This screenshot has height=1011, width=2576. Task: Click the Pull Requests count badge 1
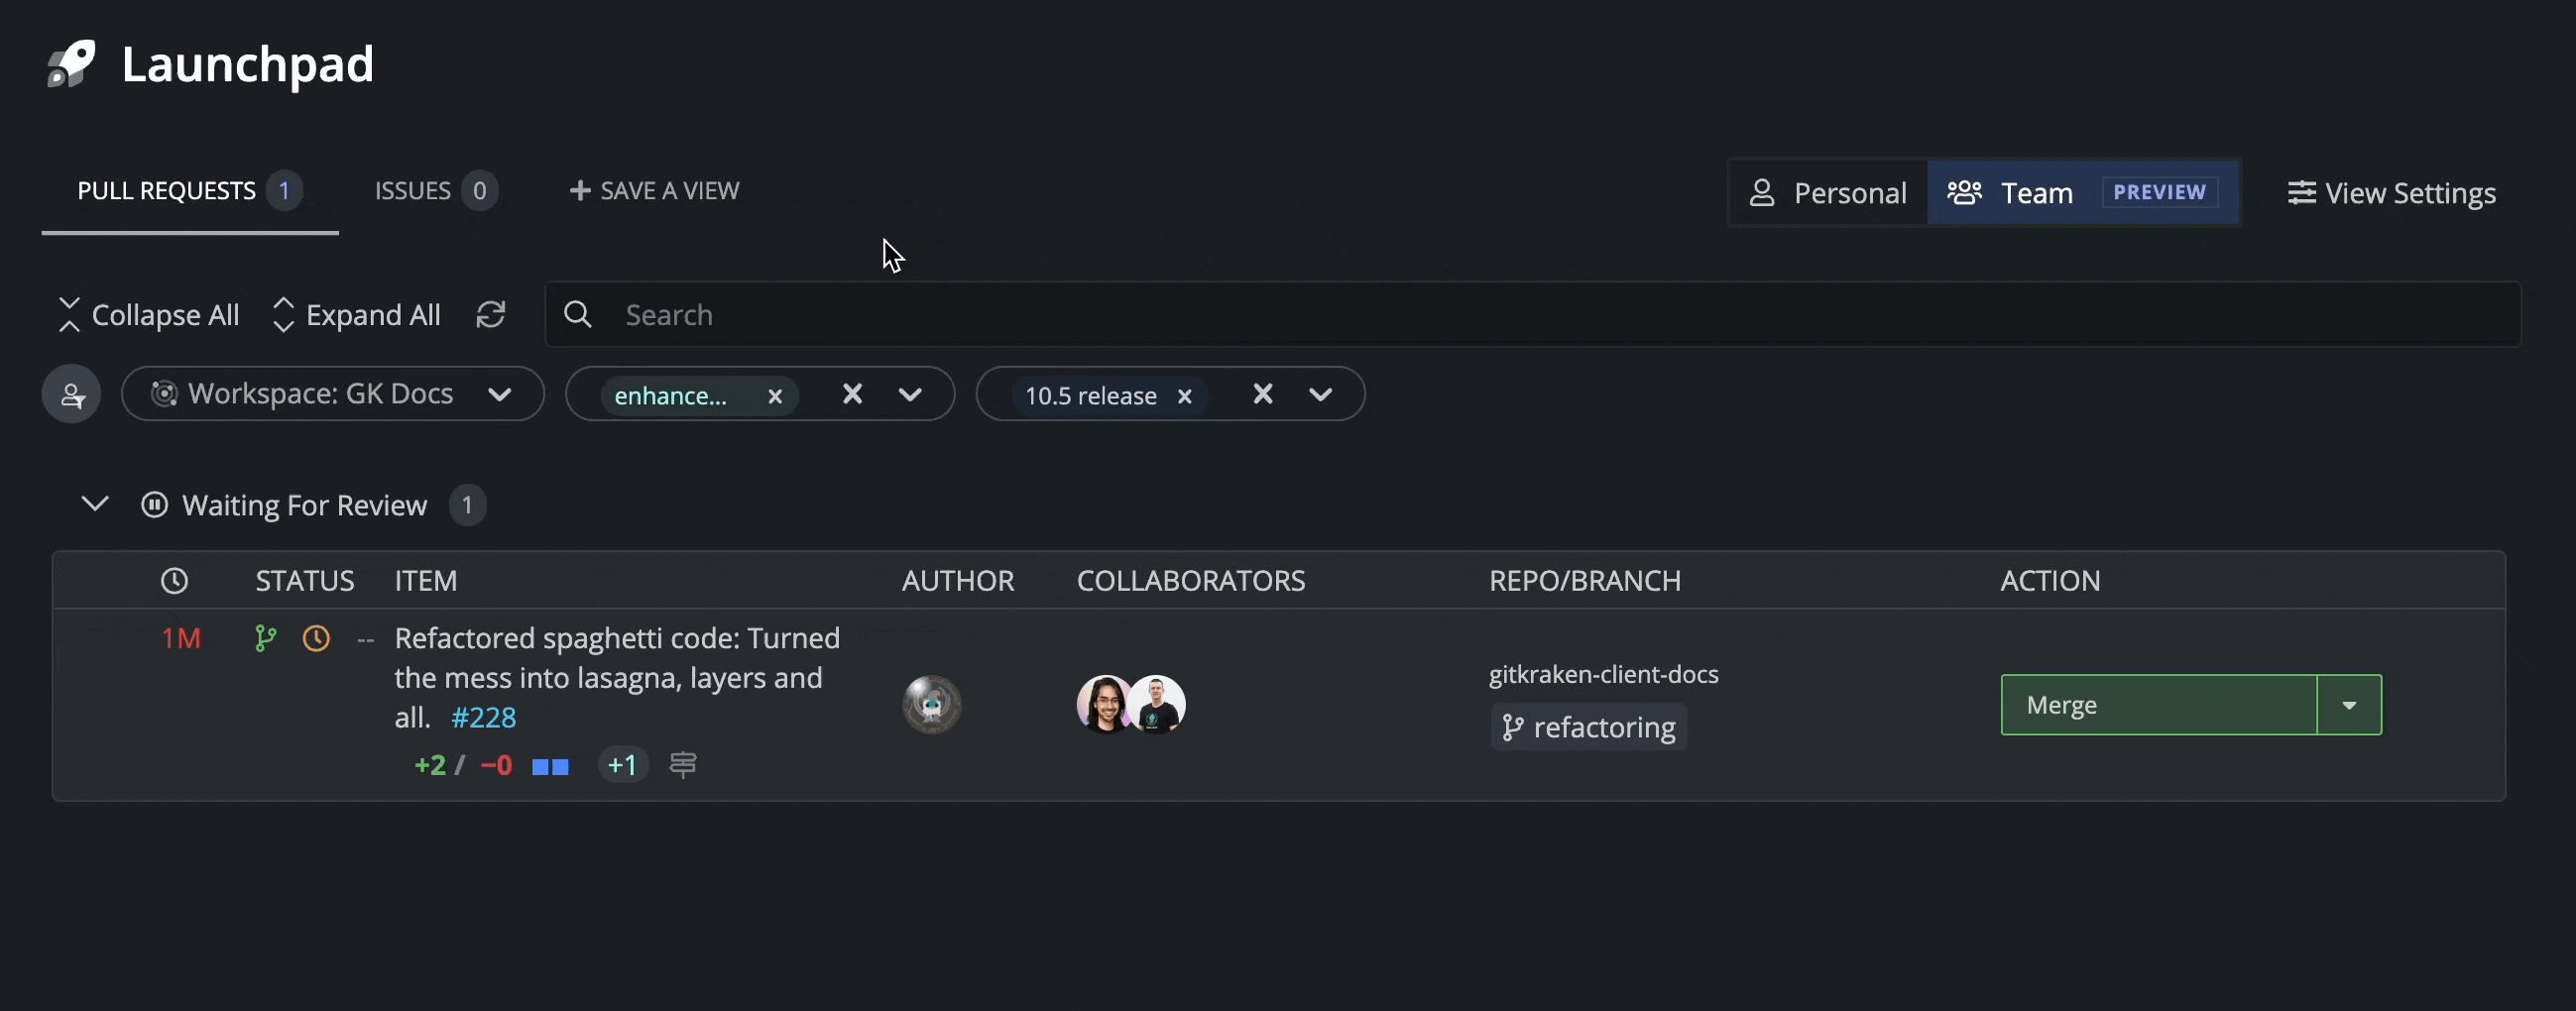[x=284, y=191]
